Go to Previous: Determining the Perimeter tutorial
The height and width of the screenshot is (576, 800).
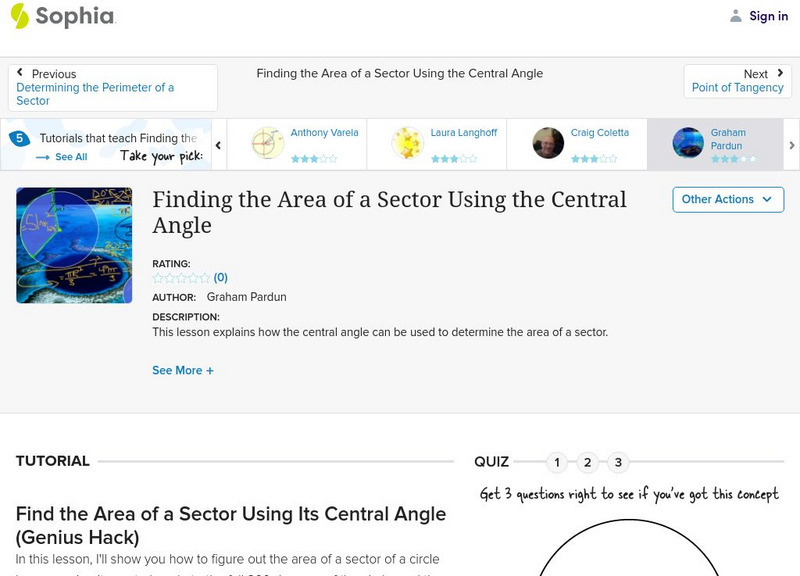point(96,87)
